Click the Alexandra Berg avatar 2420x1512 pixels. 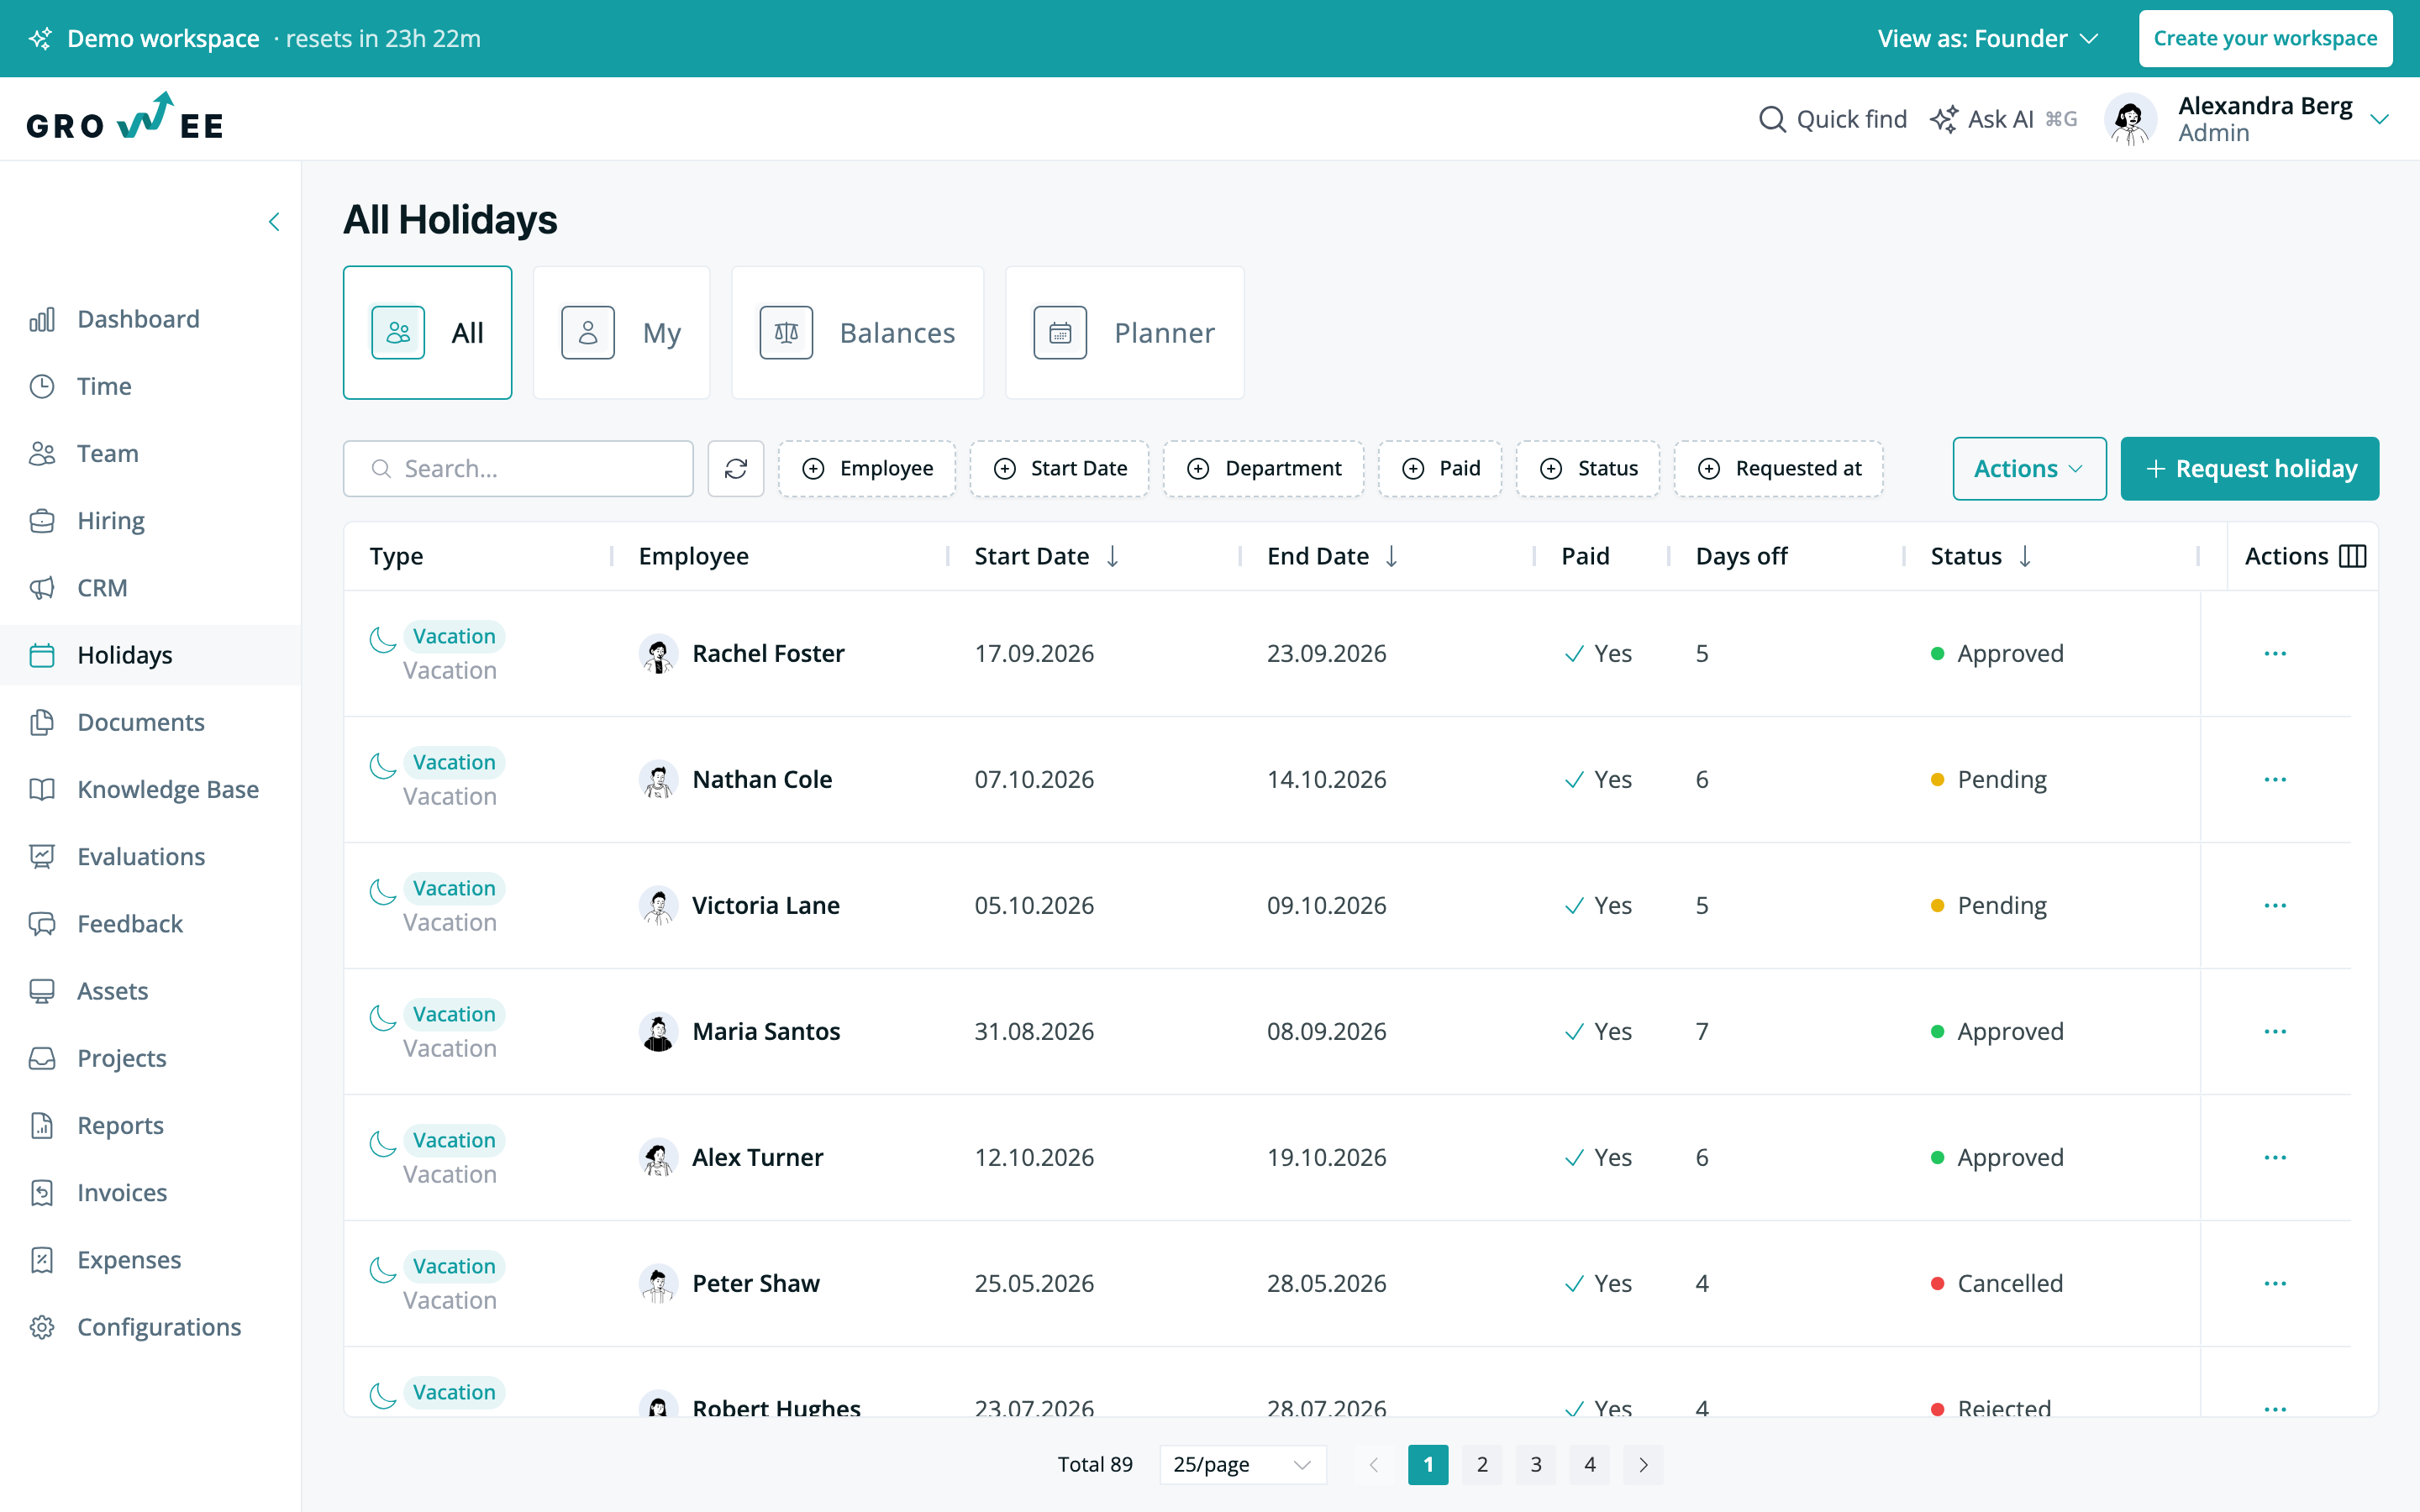click(x=2130, y=119)
